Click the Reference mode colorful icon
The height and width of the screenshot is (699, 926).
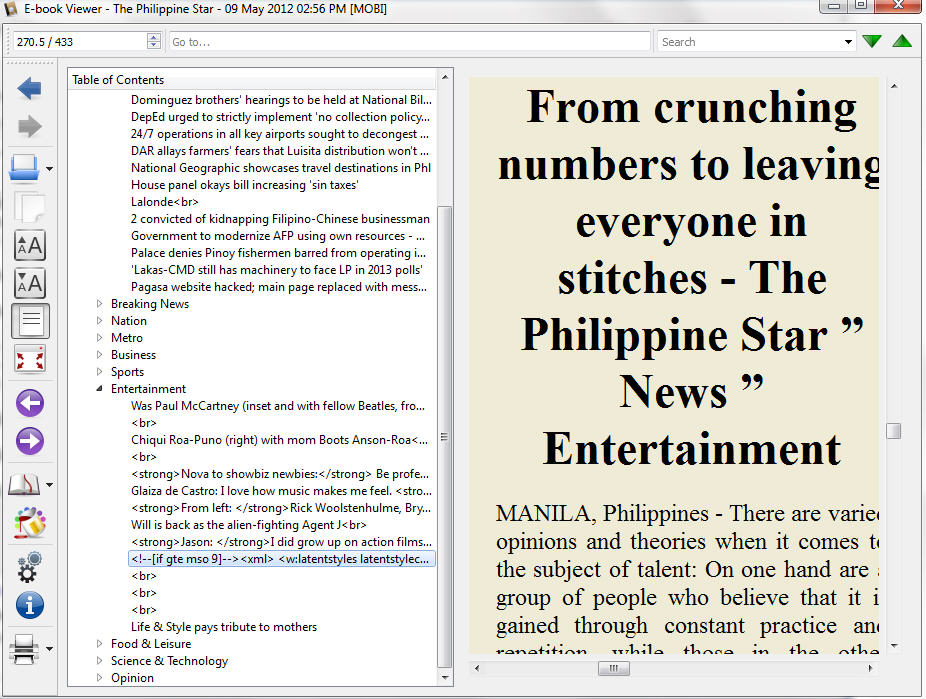tap(30, 523)
